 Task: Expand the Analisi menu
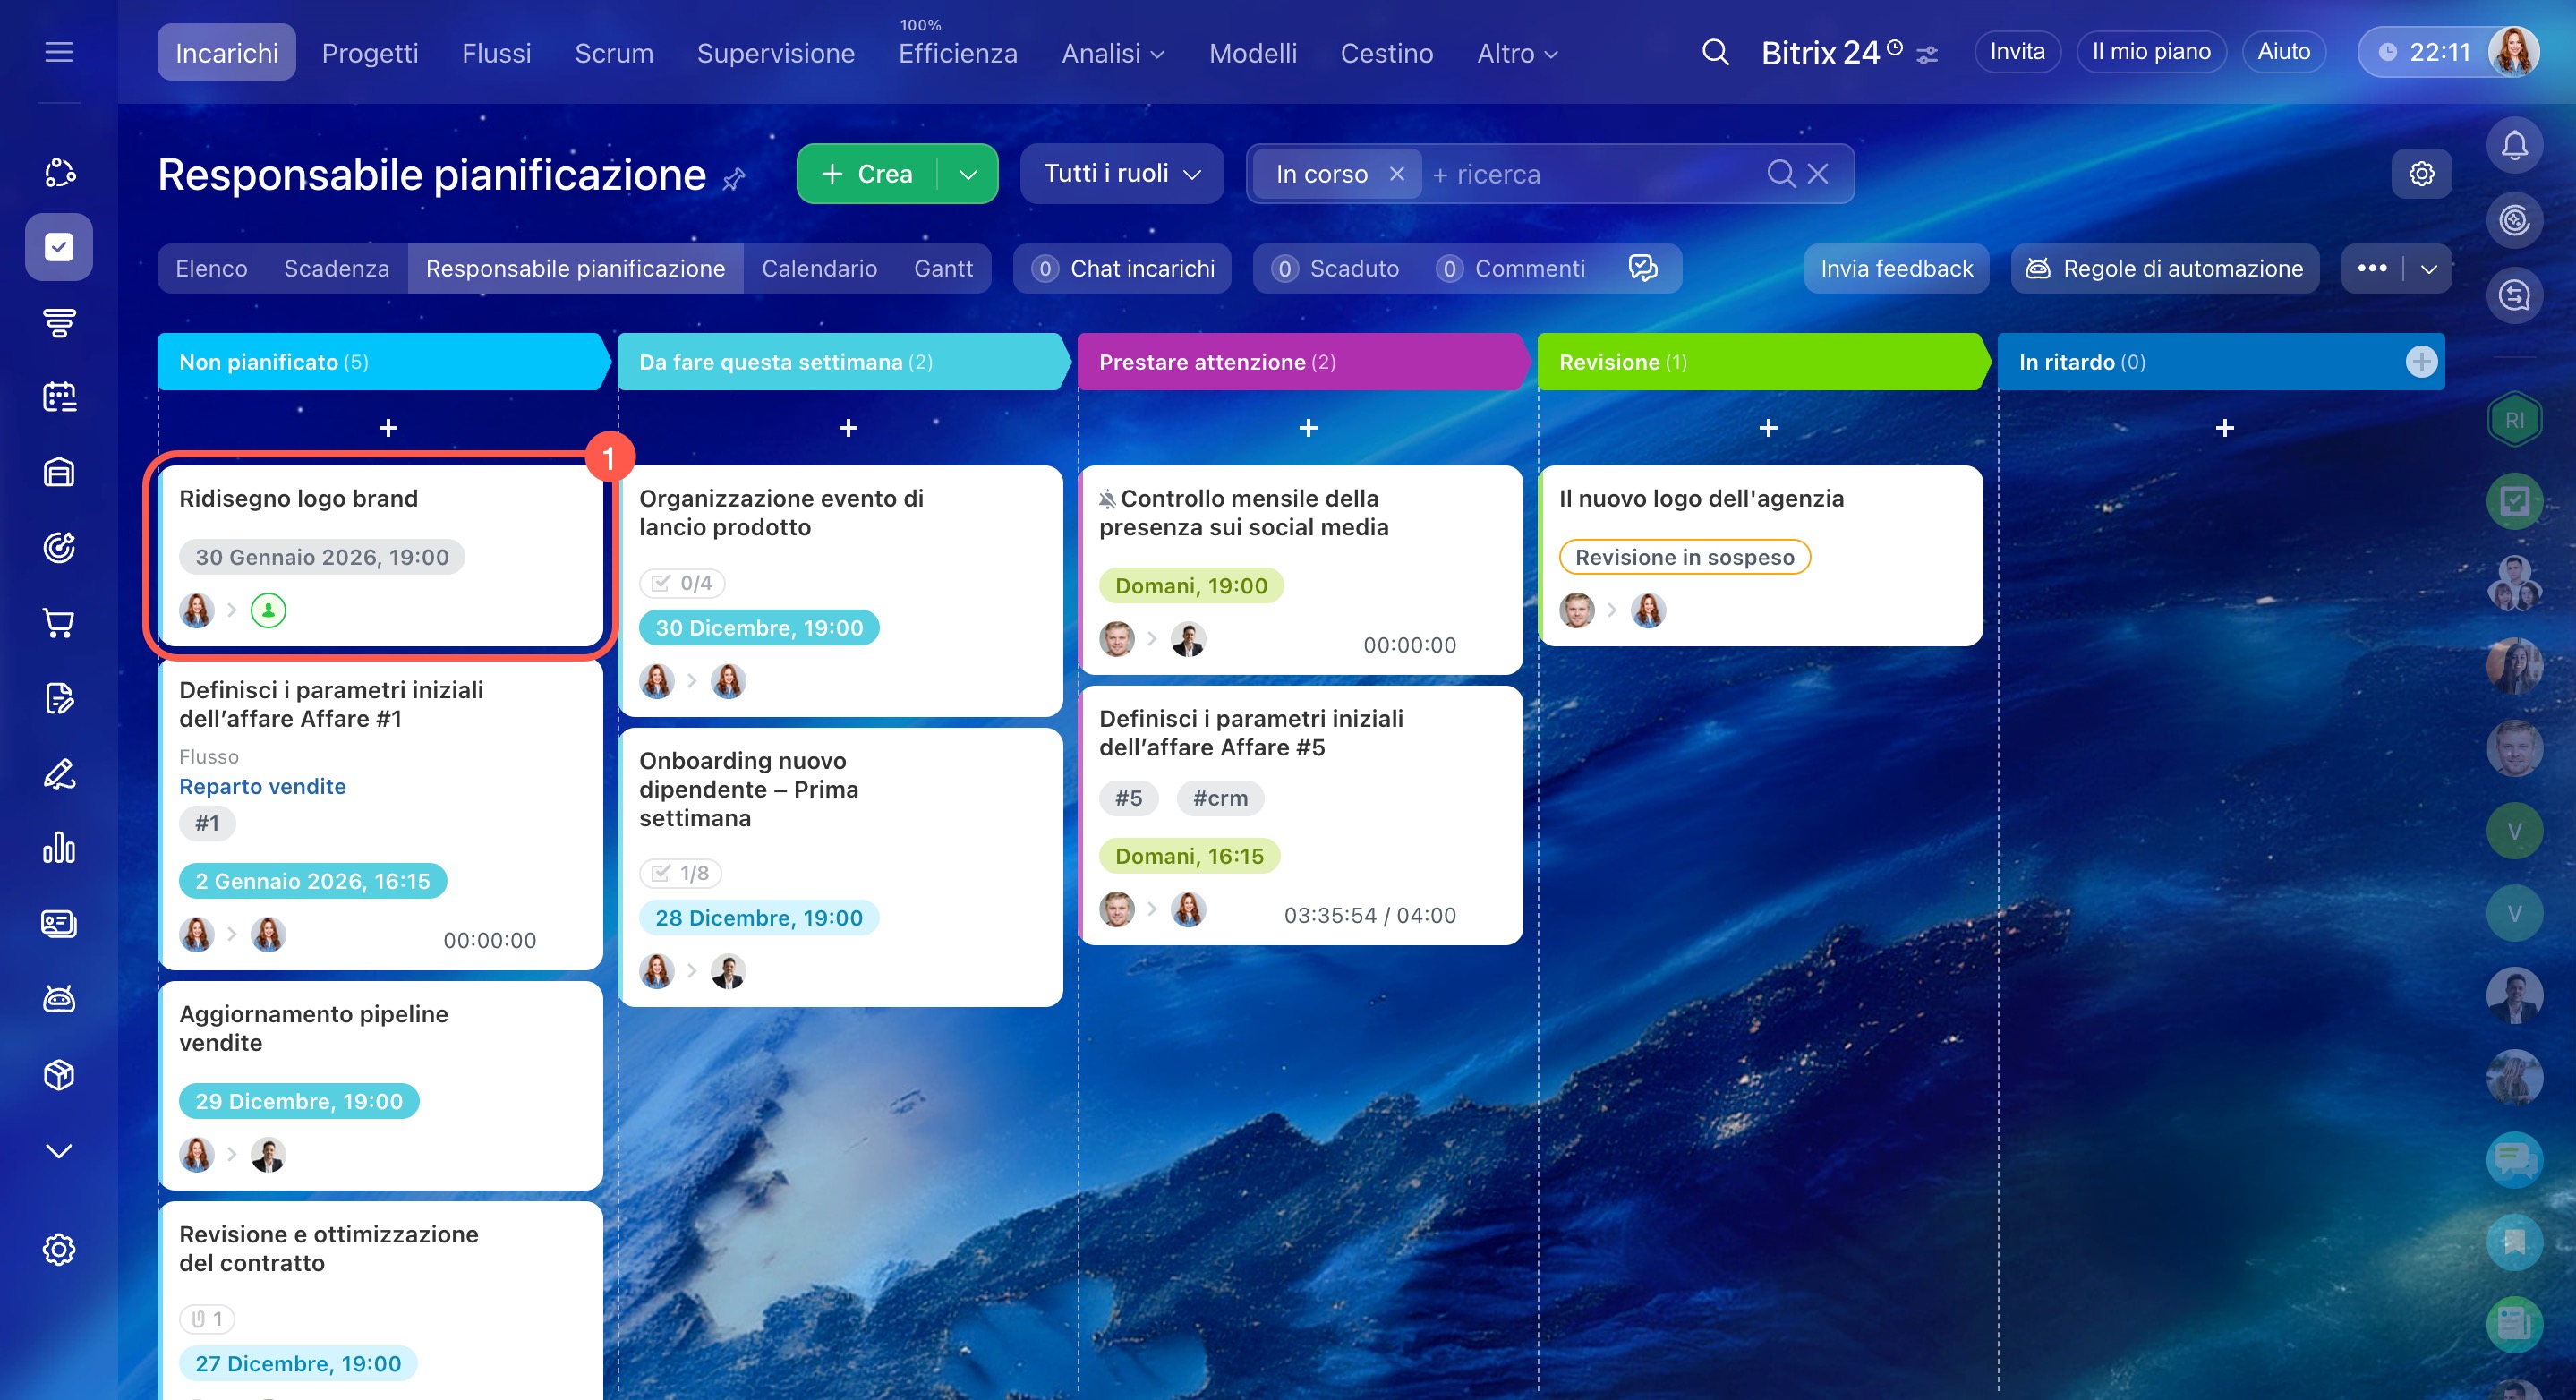[1112, 53]
